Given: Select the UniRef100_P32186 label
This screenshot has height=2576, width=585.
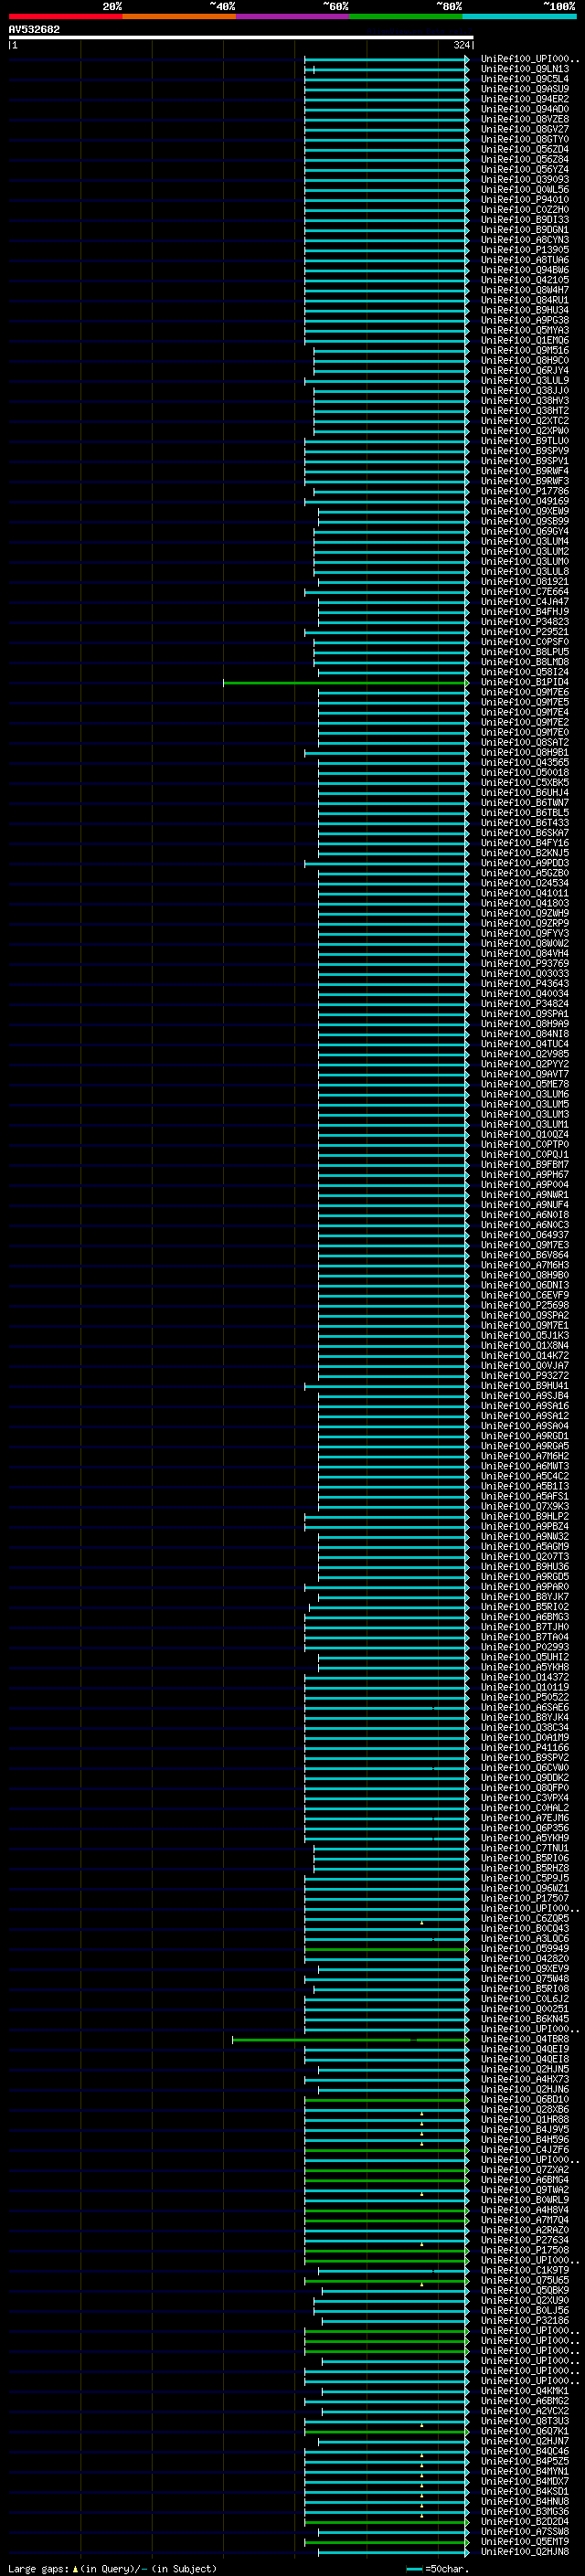Looking at the screenshot, I should (x=524, y=2321).
